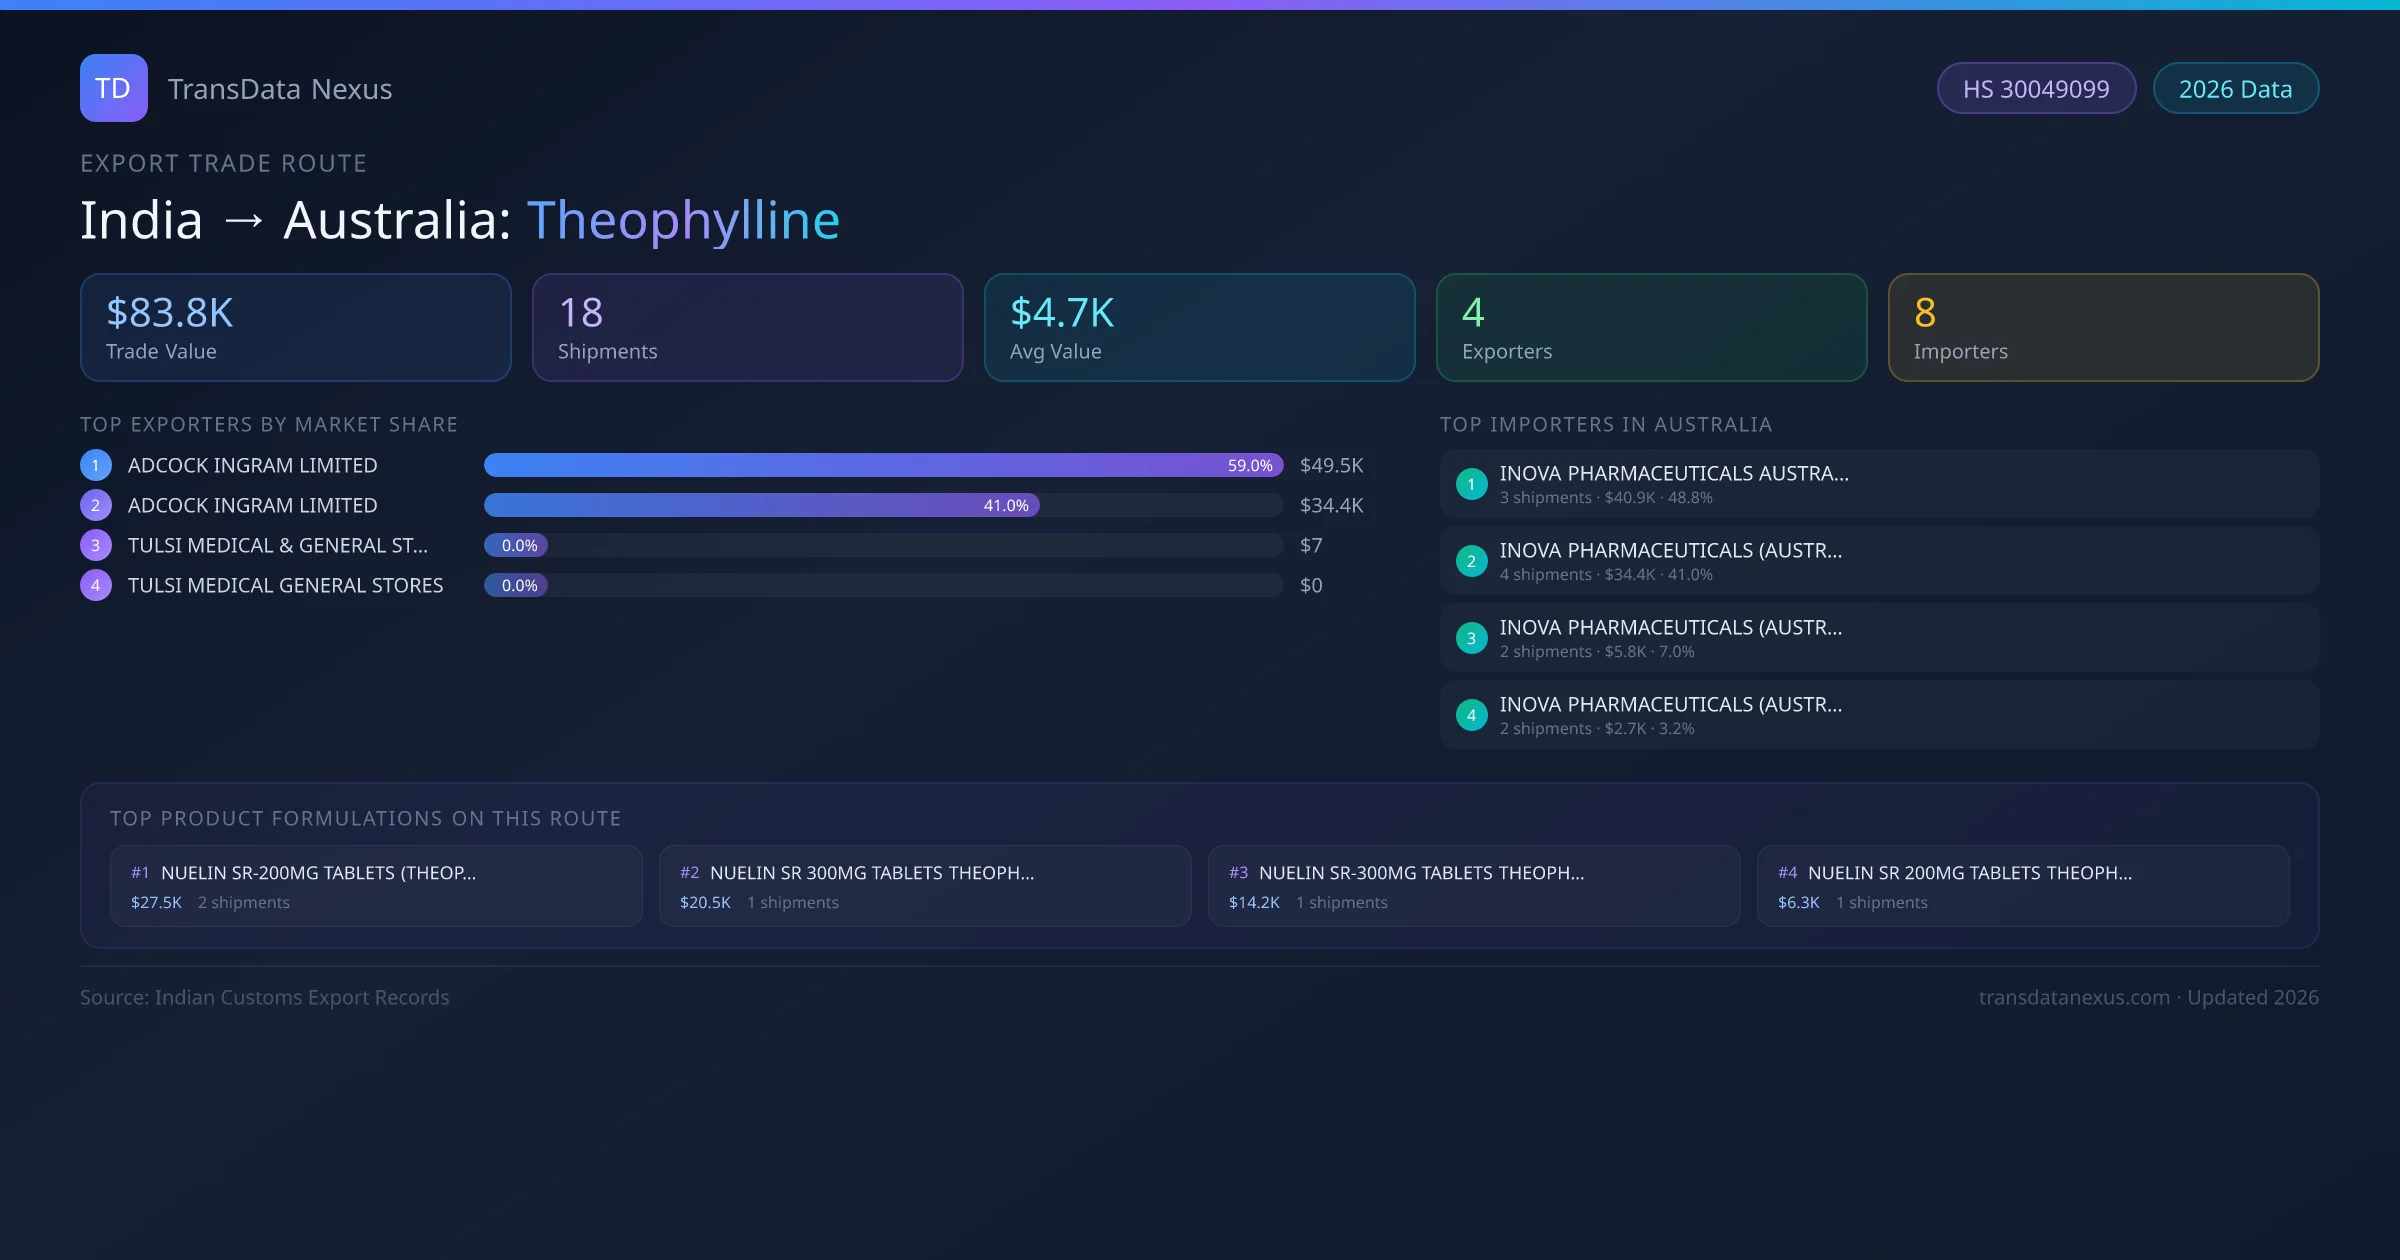The width and height of the screenshot is (2400, 1260).
Task: Click the #3 NUELIN SR-300MG TABLETS card
Action: pyautogui.click(x=1475, y=886)
